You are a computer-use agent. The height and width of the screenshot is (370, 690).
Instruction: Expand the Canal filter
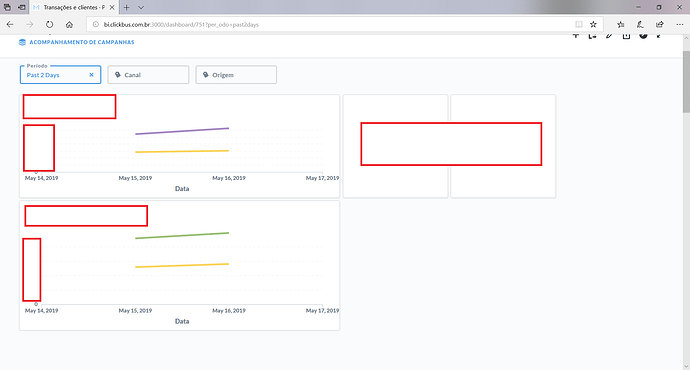pos(148,75)
